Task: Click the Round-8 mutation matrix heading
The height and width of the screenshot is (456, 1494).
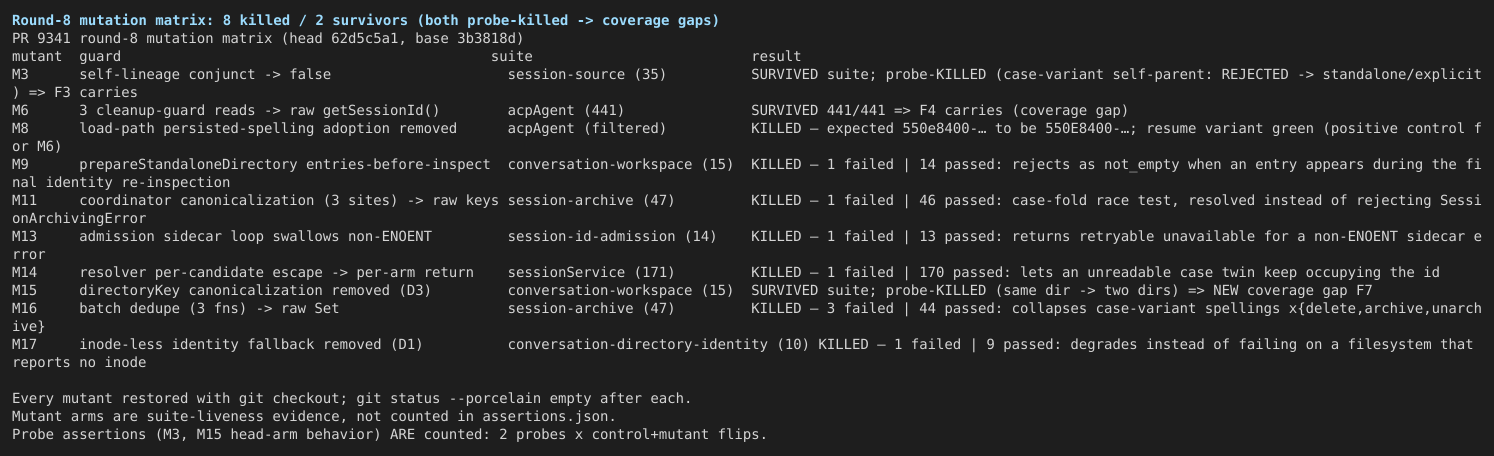Action: tap(365, 20)
